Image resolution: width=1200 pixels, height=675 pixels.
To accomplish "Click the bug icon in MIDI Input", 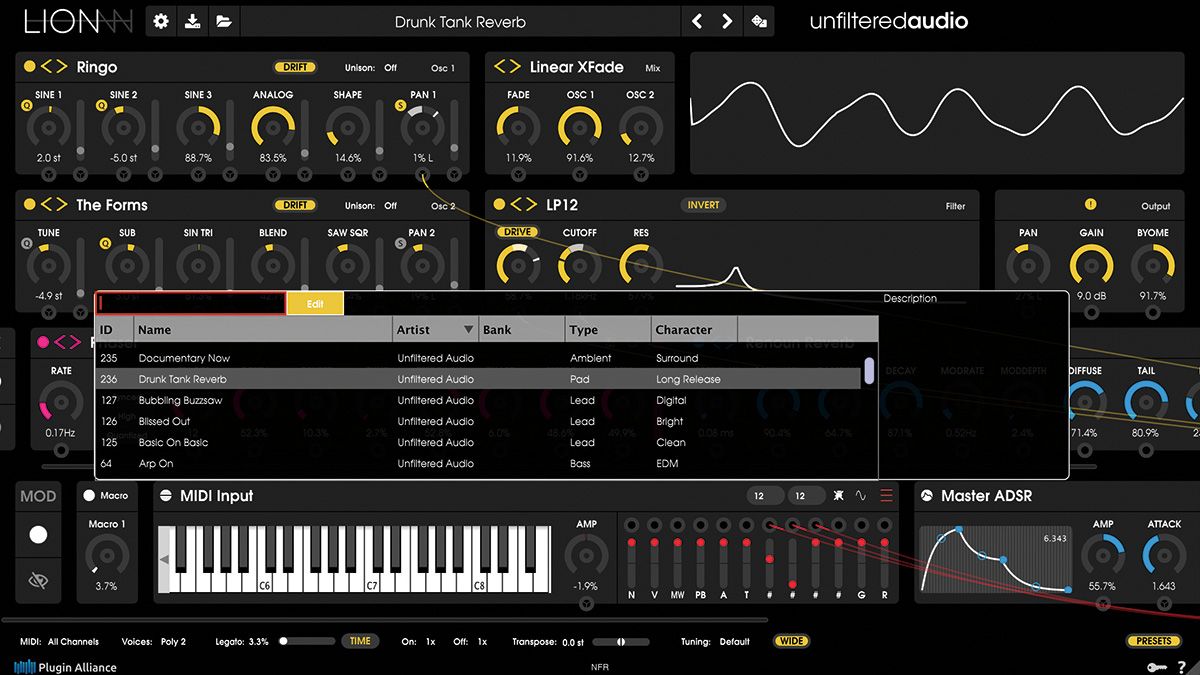I will (x=837, y=496).
